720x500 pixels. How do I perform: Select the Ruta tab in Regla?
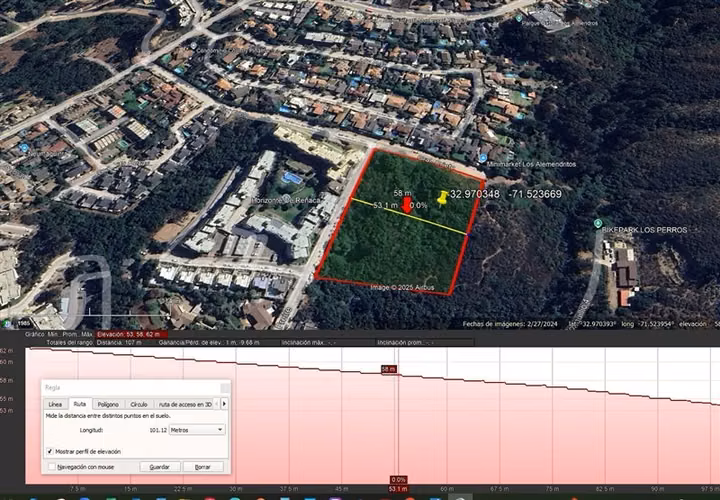[x=79, y=404]
